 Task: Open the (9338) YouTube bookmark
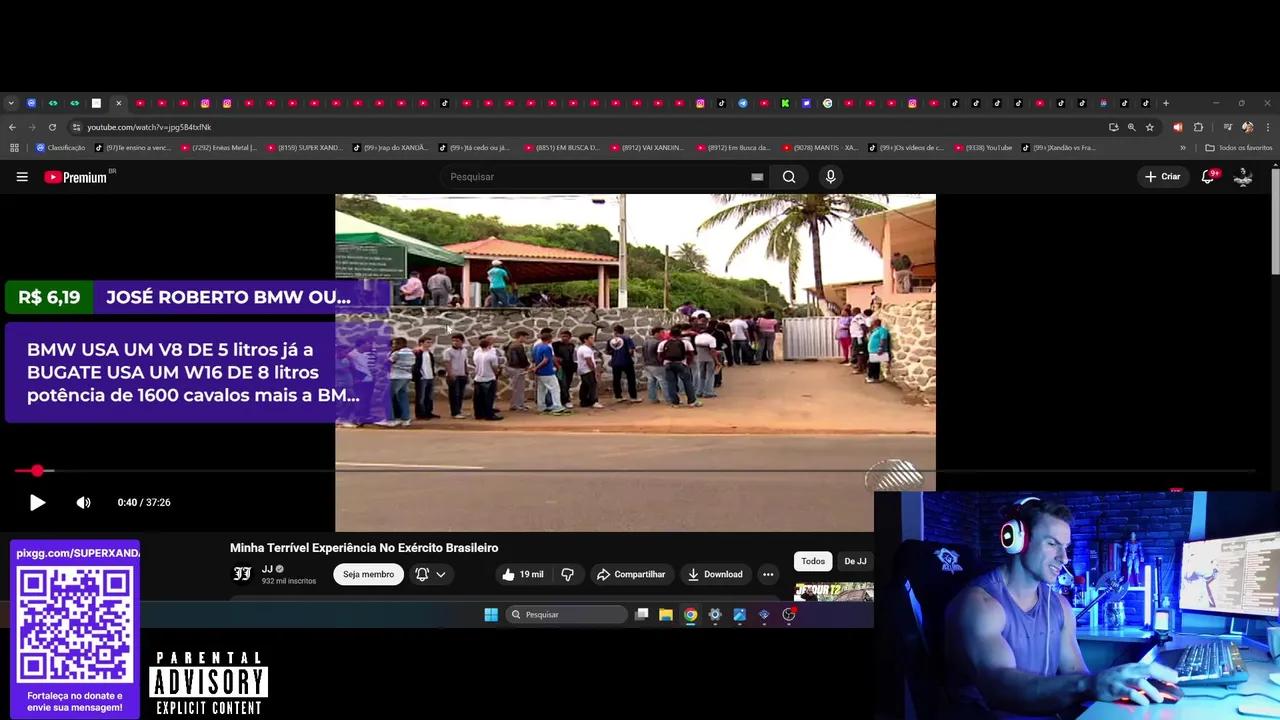point(983,148)
